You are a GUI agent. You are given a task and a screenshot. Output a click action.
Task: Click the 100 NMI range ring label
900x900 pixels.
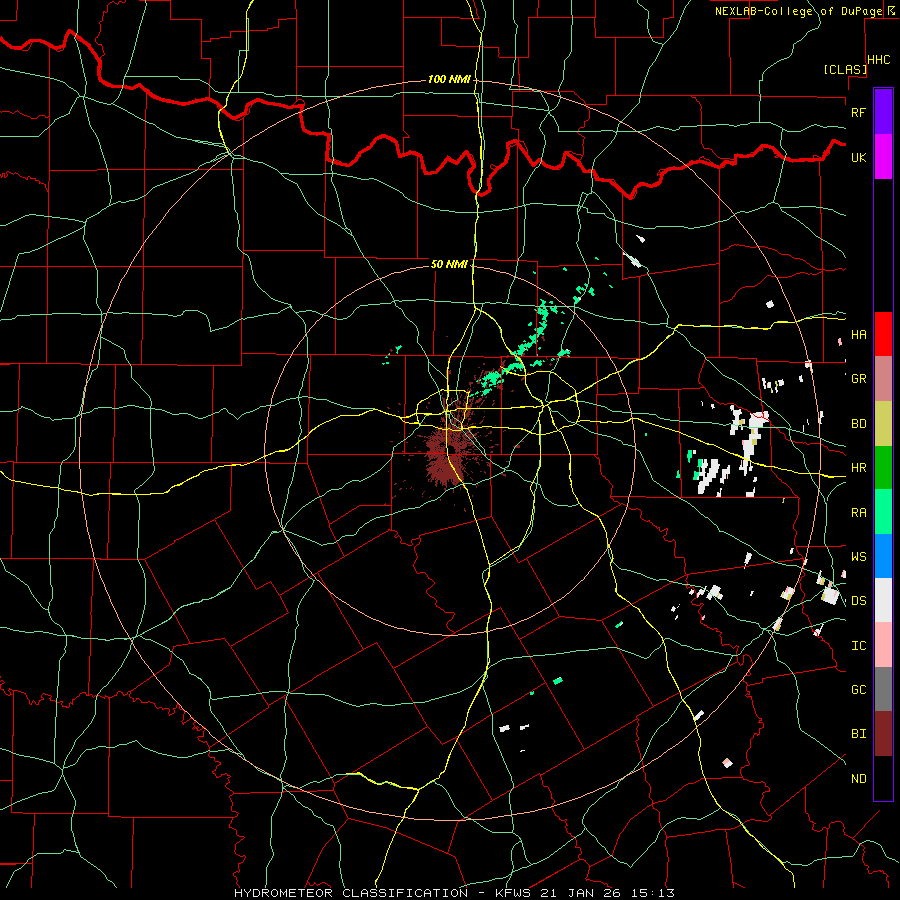[449, 79]
